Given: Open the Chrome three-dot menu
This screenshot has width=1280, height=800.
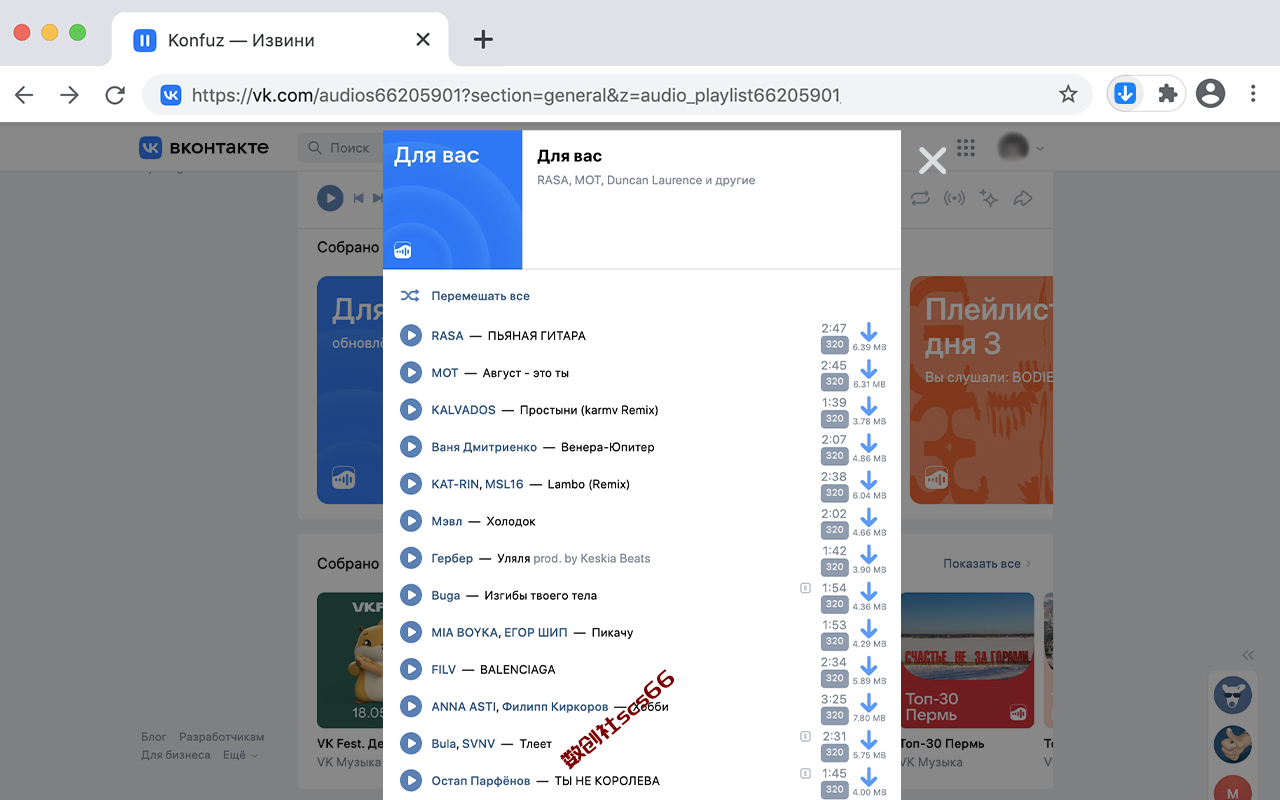Looking at the screenshot, I should pos(1253,94).
